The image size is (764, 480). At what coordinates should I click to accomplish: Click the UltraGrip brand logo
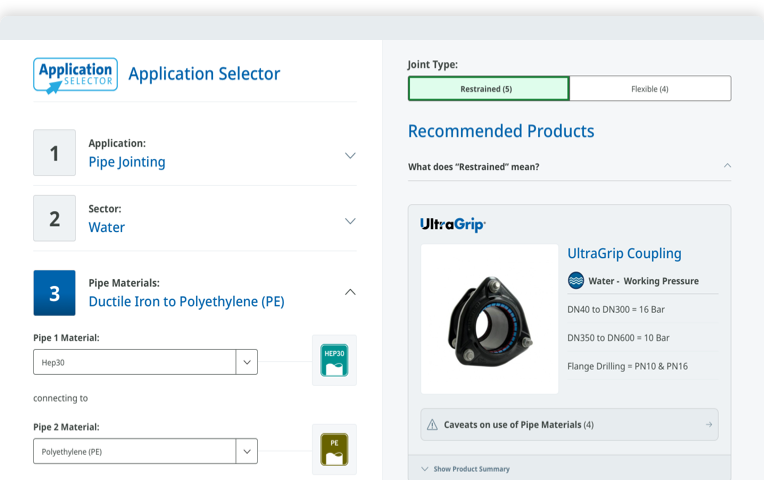pyautogui.click(x=453, y=224)
